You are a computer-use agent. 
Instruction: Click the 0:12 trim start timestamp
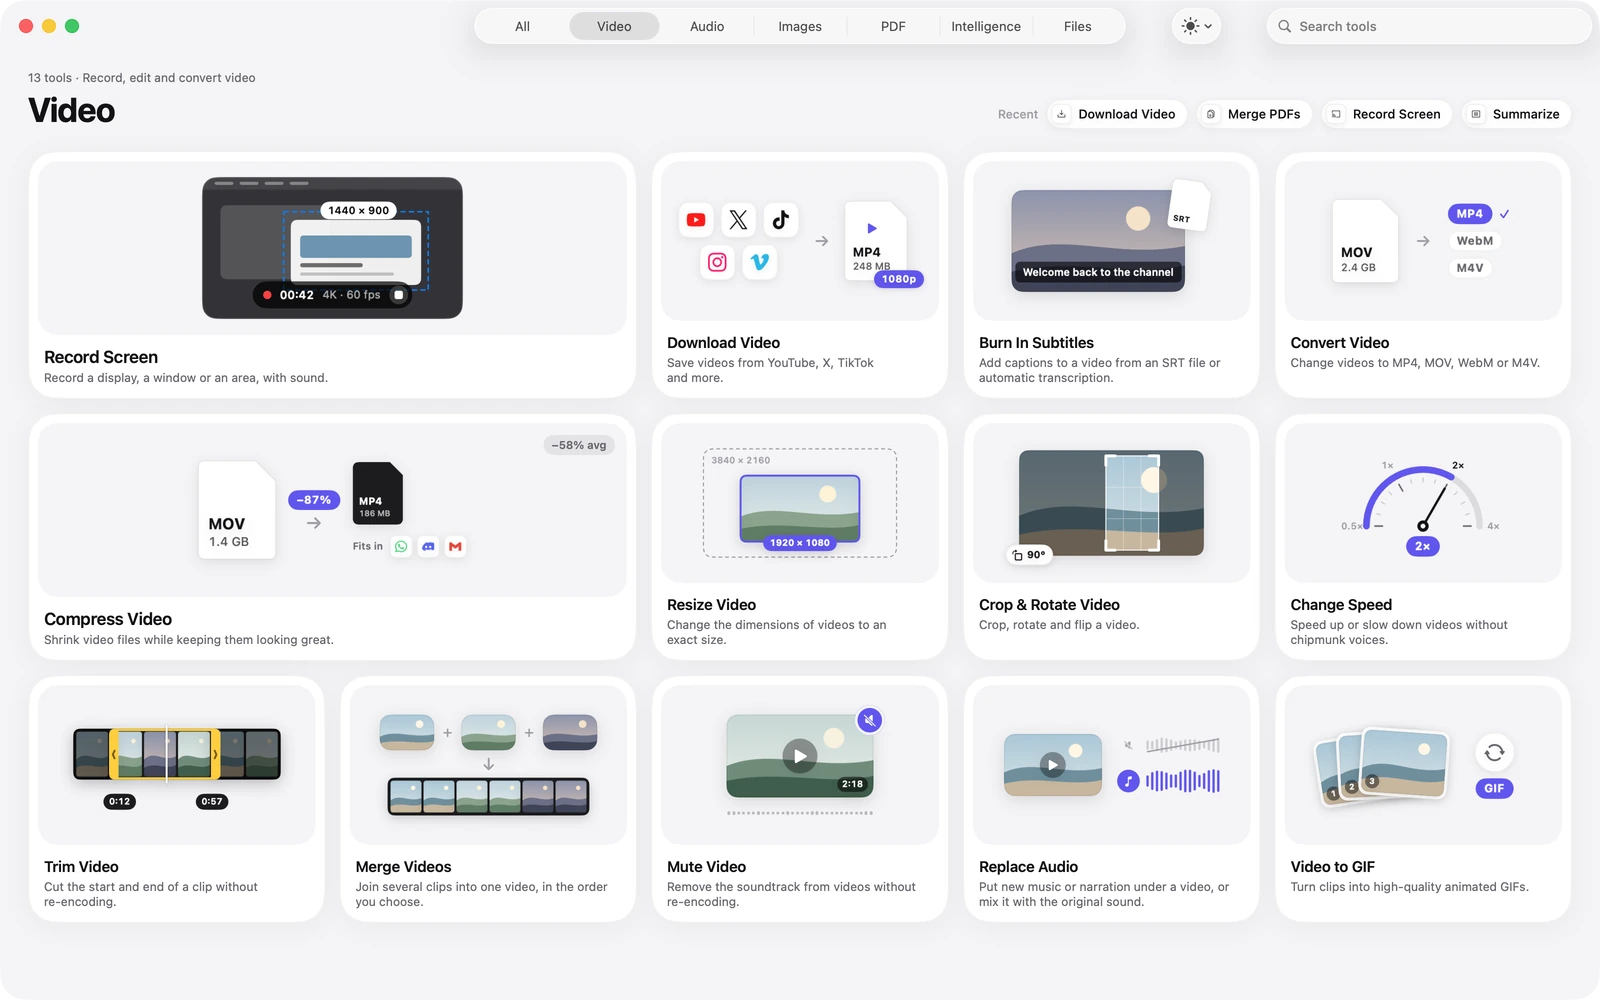coord(119,801)
